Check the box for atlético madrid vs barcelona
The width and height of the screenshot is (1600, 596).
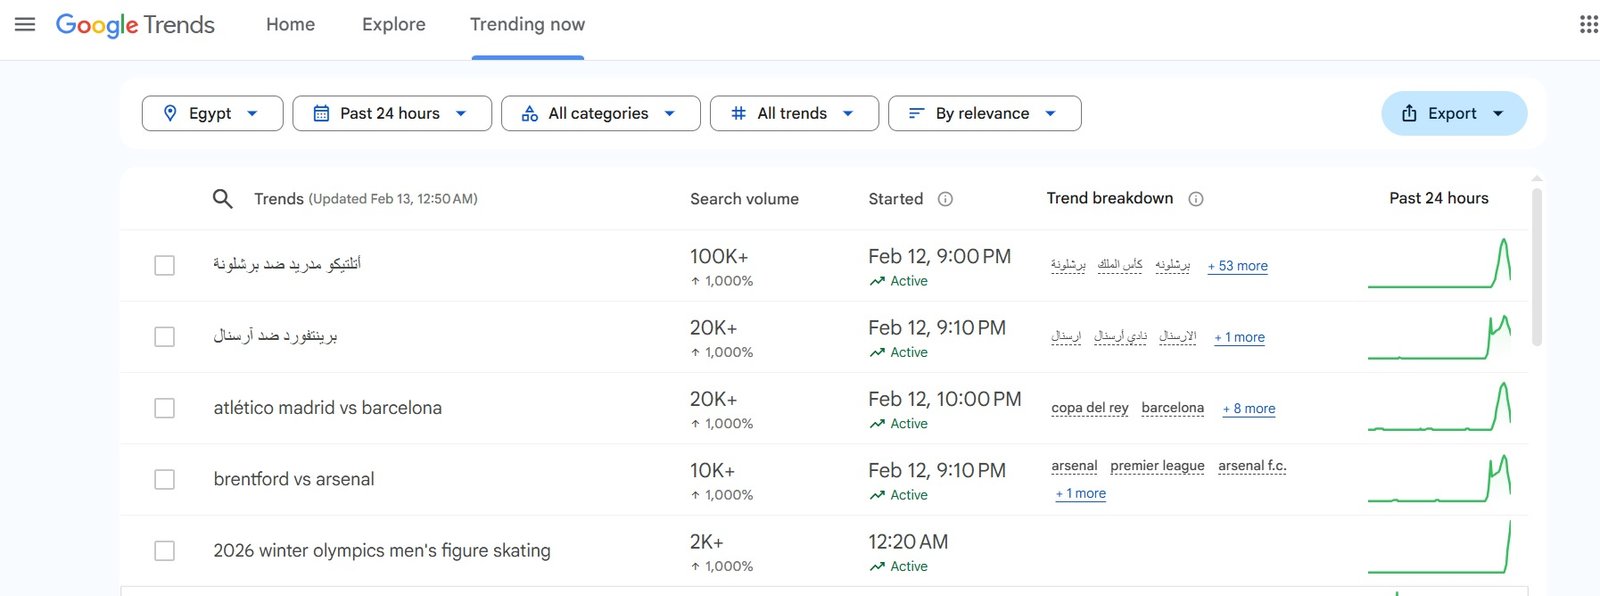pos(165,408)
